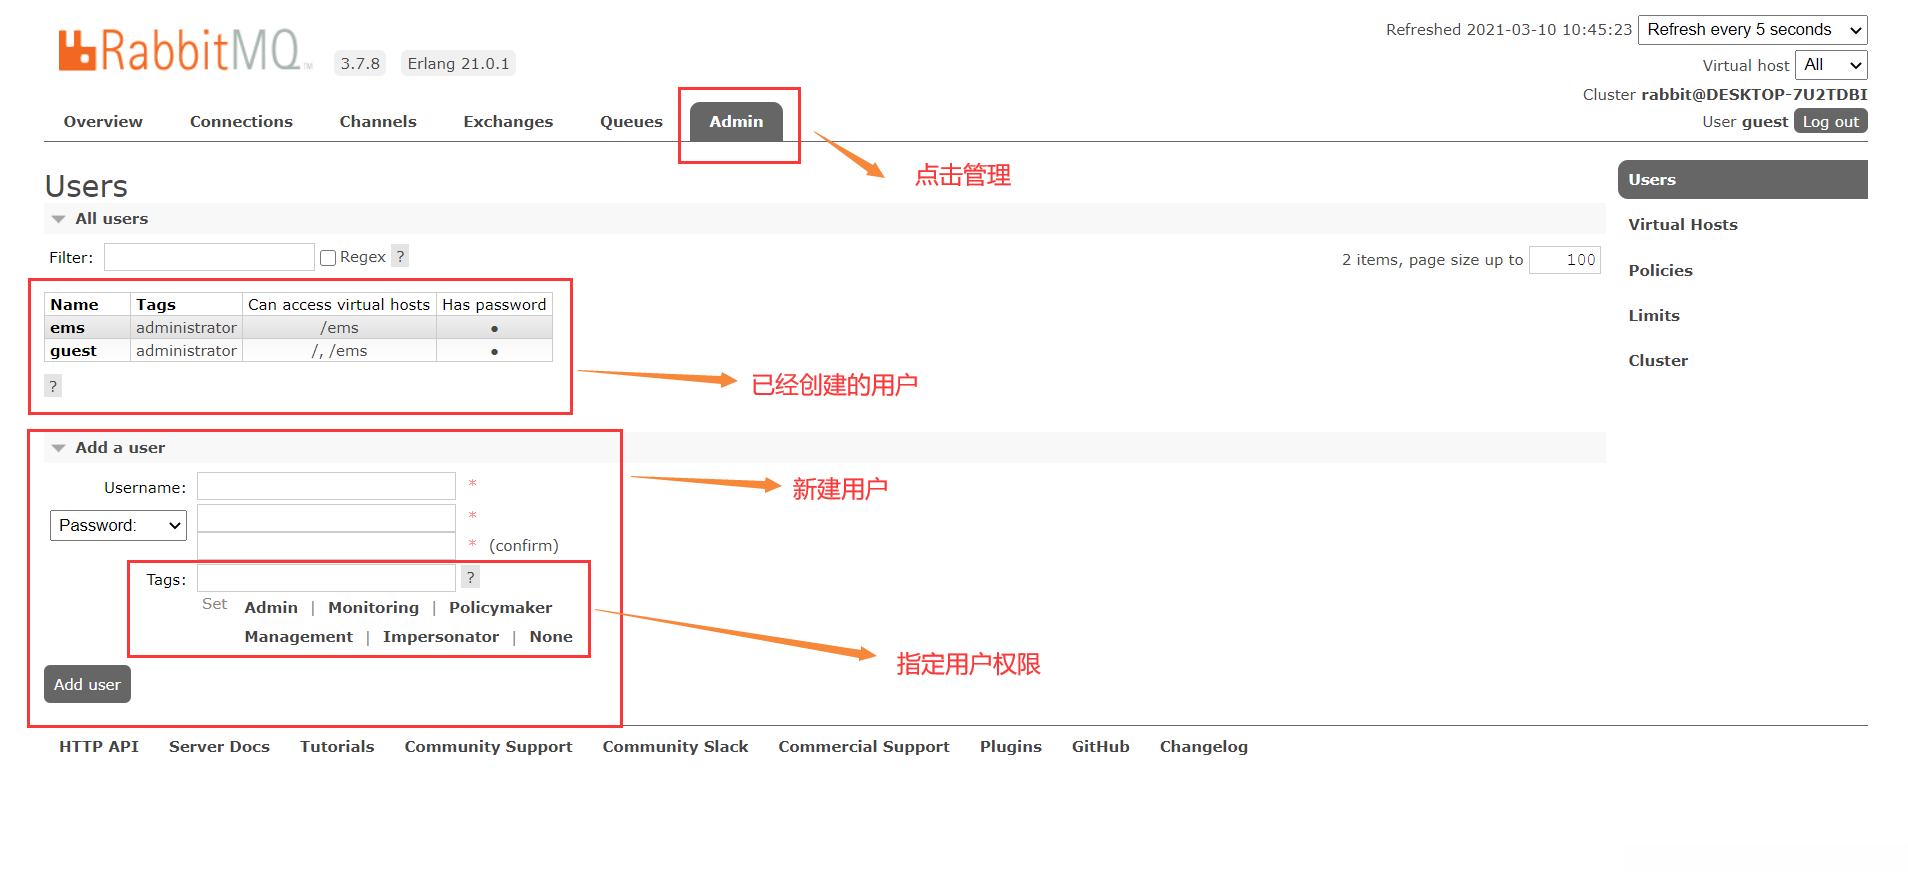The height and width of the screenshot is (878, 1908).
Task: Open the Community Support footer link
Action: click(x=488, y=747)
